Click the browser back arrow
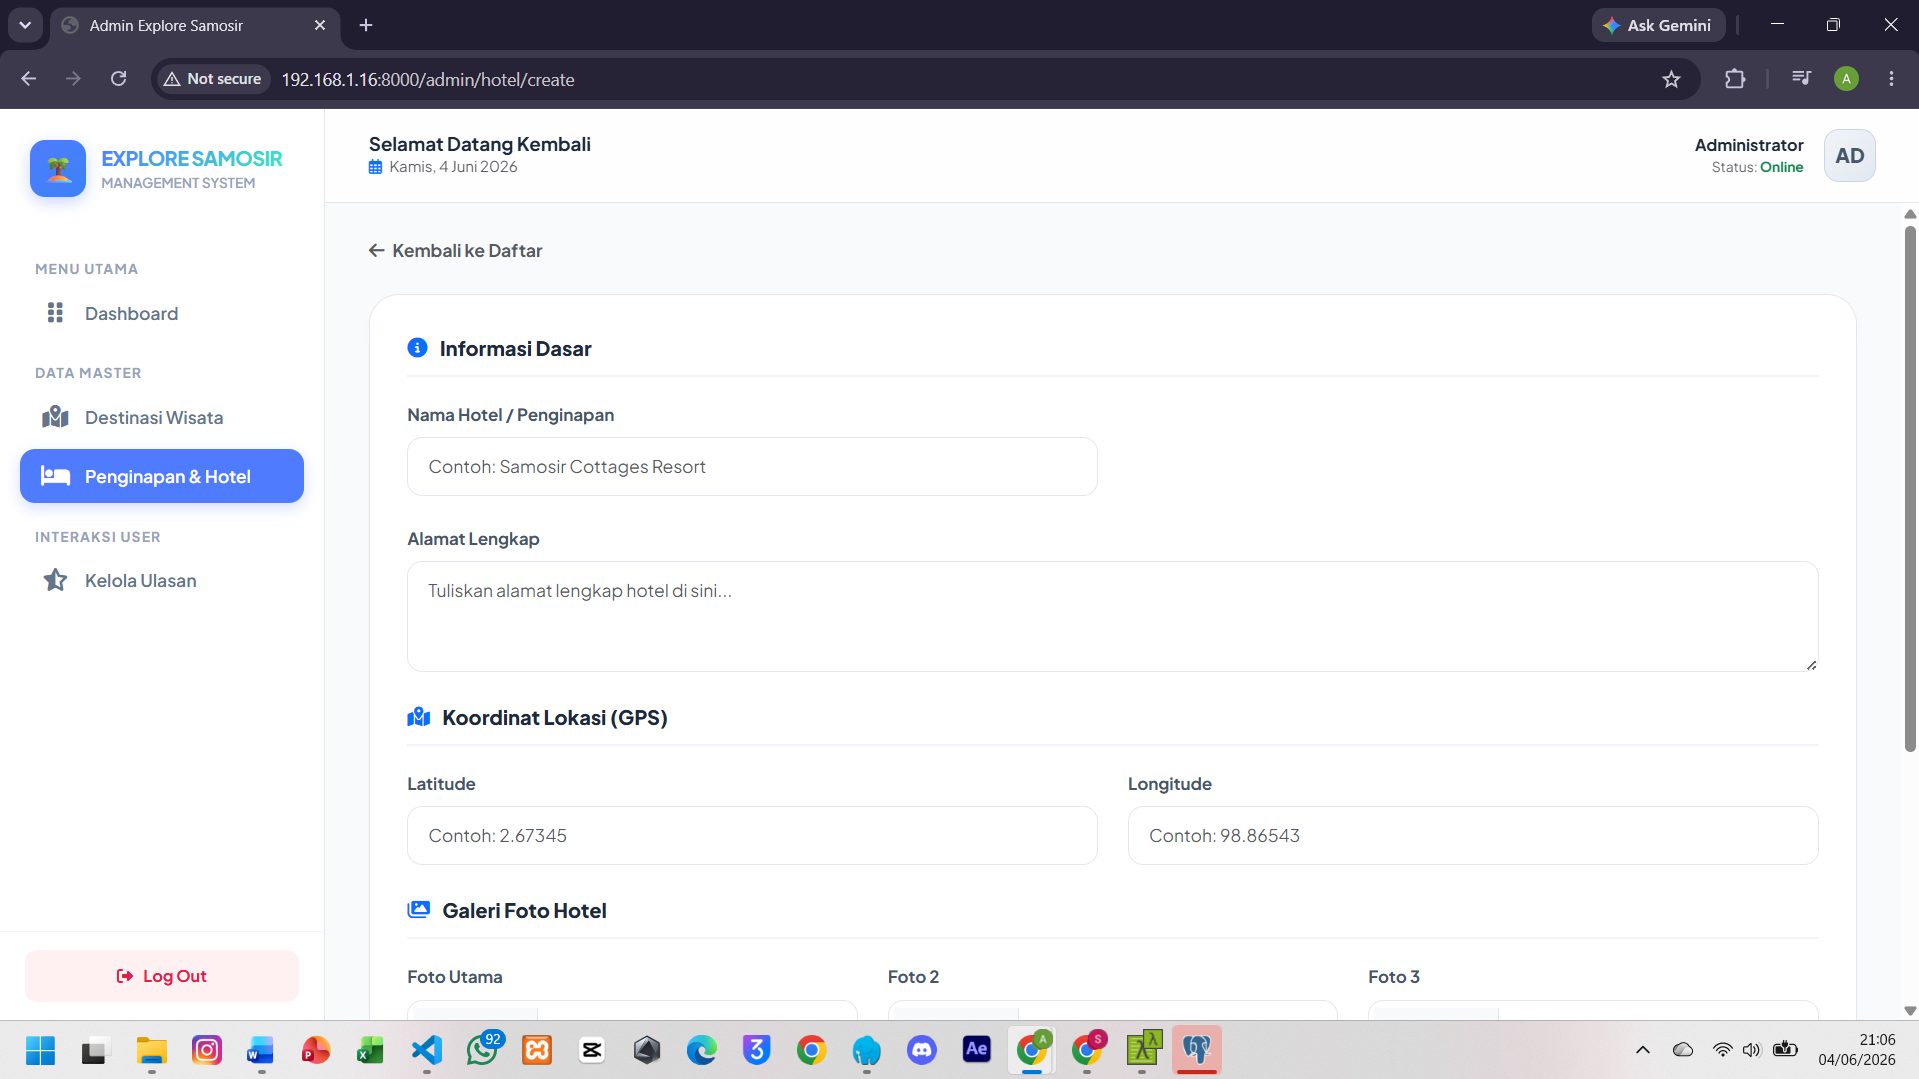This screenshot has height=1079, width=1919. click(x=29, y=79)
